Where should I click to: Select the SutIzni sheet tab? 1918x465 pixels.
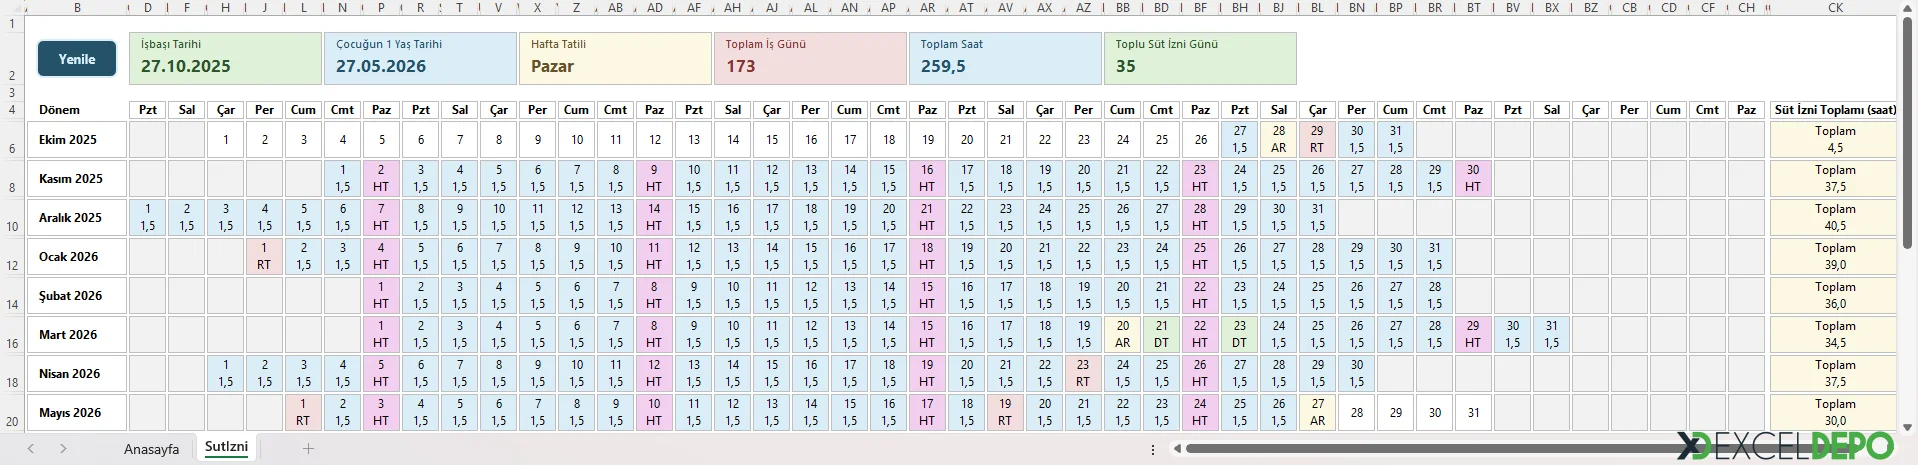[226, 447]
